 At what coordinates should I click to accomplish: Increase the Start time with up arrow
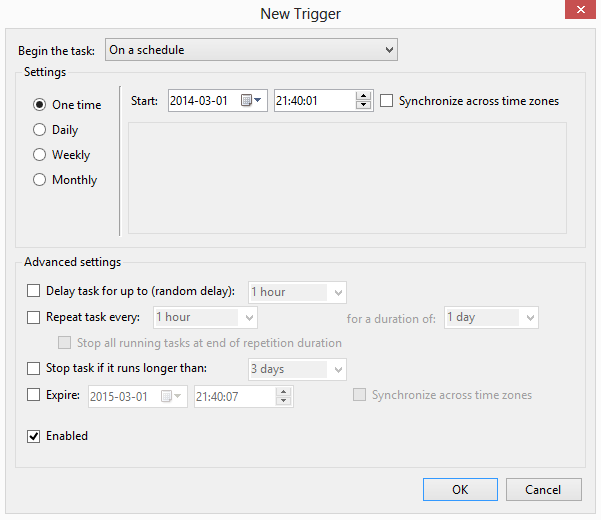(x=364, y=96)
